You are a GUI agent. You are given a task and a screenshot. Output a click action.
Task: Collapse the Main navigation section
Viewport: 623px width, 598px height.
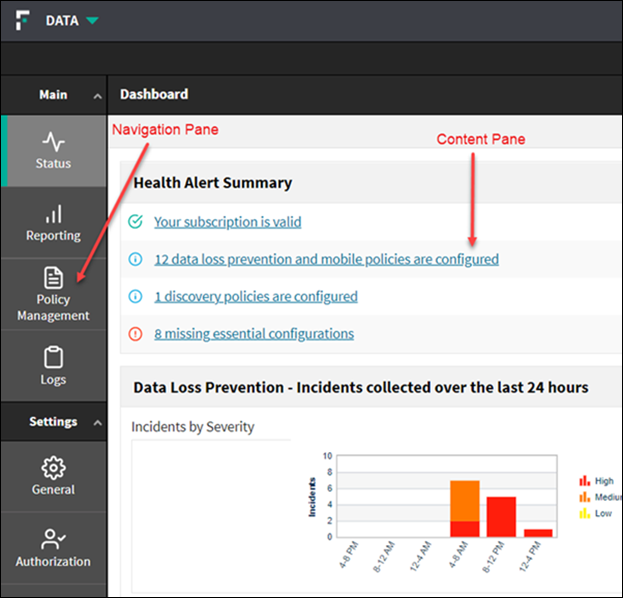pyautogui.click(x=97, y=96)
